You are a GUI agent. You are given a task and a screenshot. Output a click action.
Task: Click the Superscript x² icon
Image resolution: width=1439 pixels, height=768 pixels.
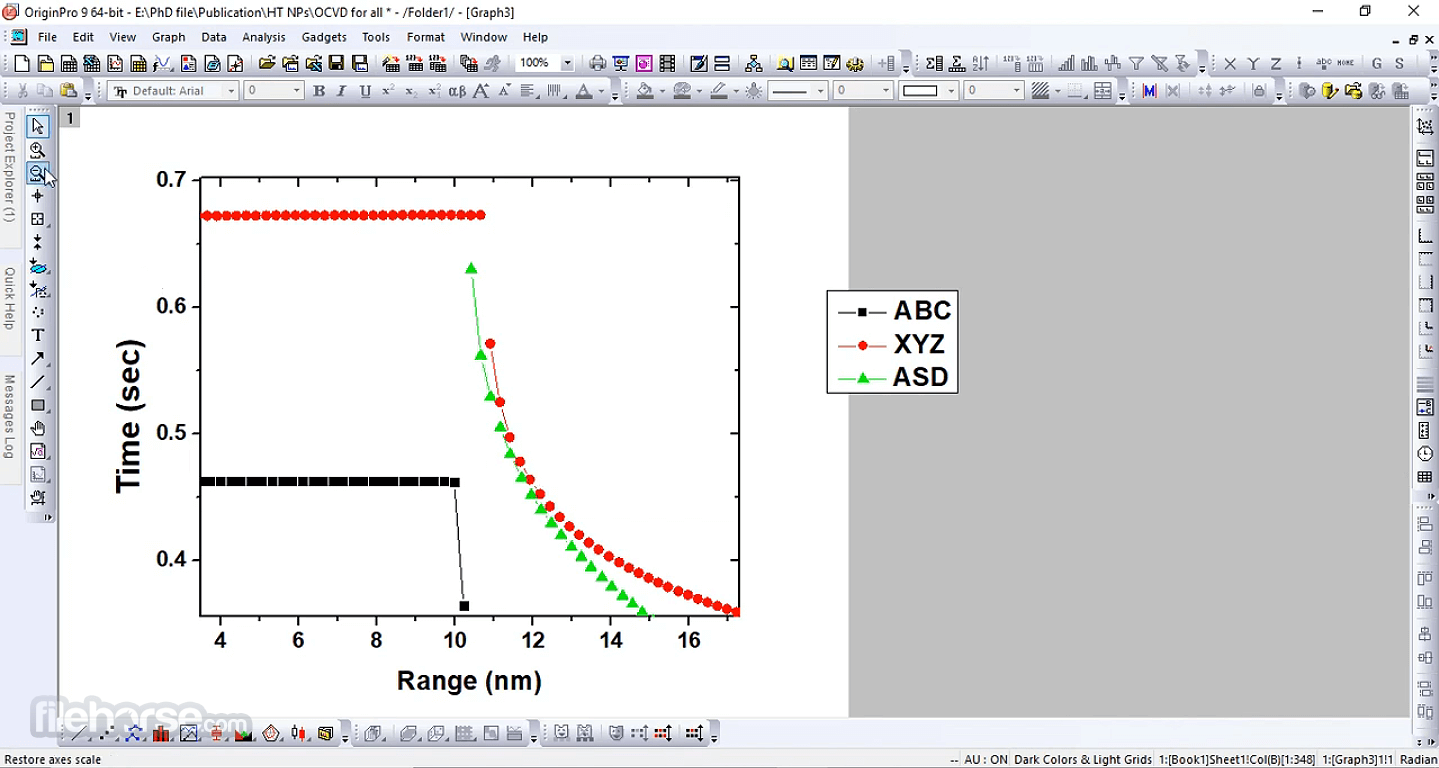388,91
